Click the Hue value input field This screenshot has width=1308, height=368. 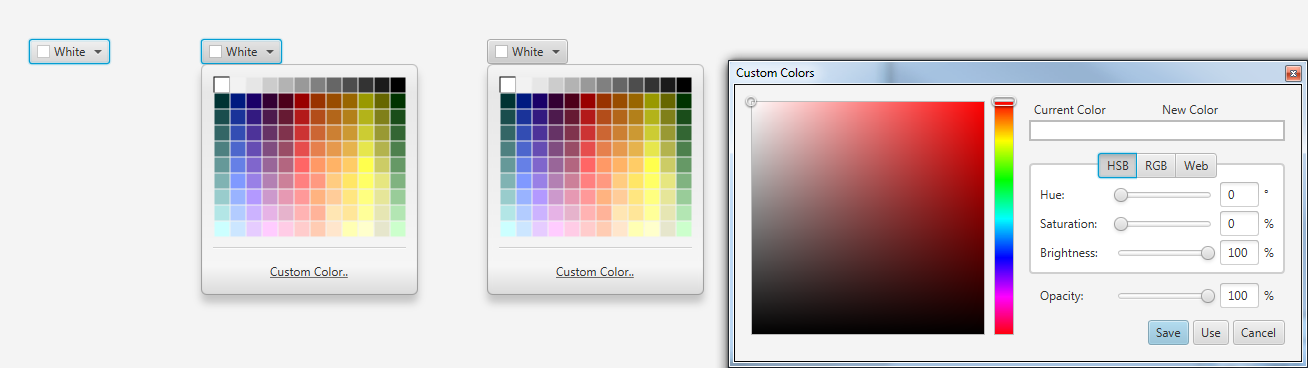(x=1239, y=195)
